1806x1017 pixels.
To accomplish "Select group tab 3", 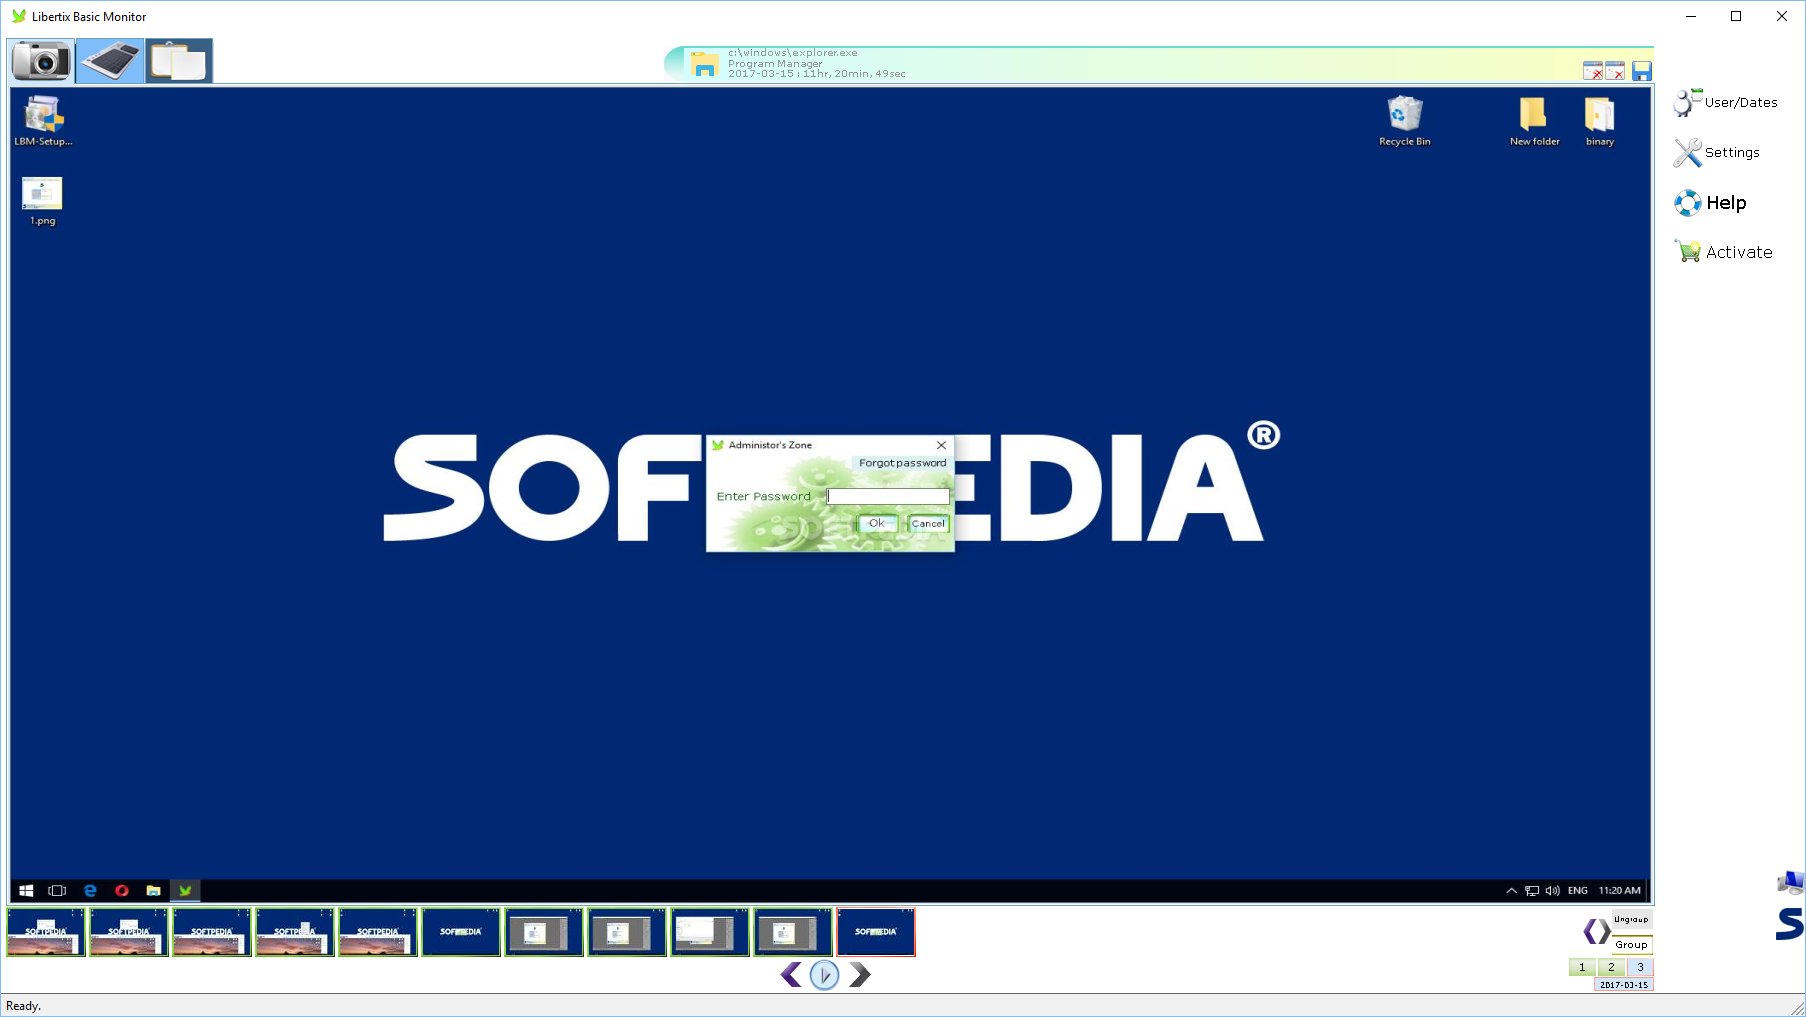I will (1640, 967).
